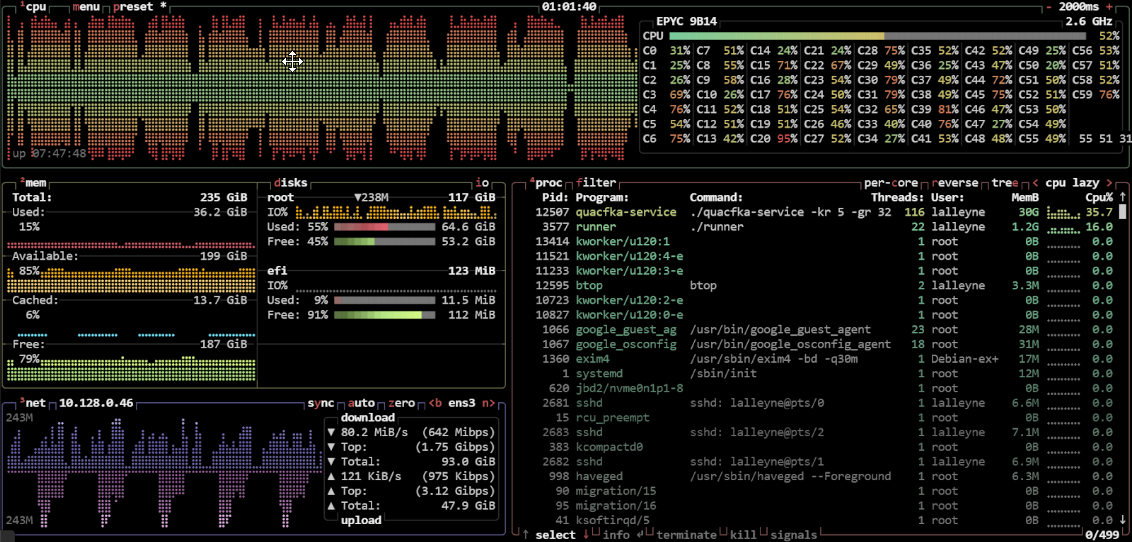Click right arrow next to cpu lazy
This screenshot has width=1132, height=542.
(1107, 183)
